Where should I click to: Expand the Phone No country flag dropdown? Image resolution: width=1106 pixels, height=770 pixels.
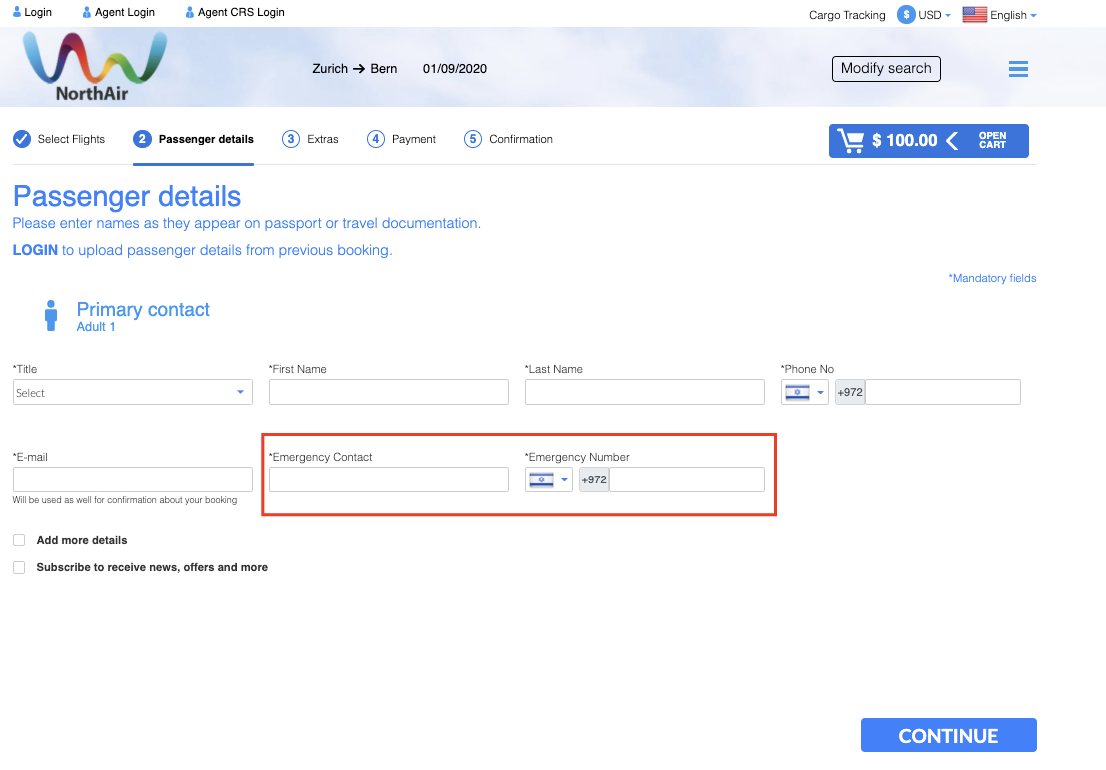pyautogui.click(x=805, y=393)
